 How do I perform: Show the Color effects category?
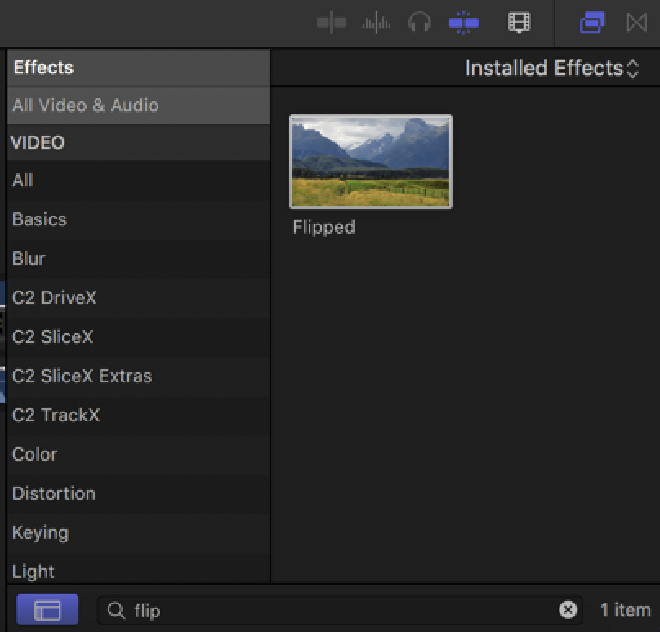click(34, 454)
